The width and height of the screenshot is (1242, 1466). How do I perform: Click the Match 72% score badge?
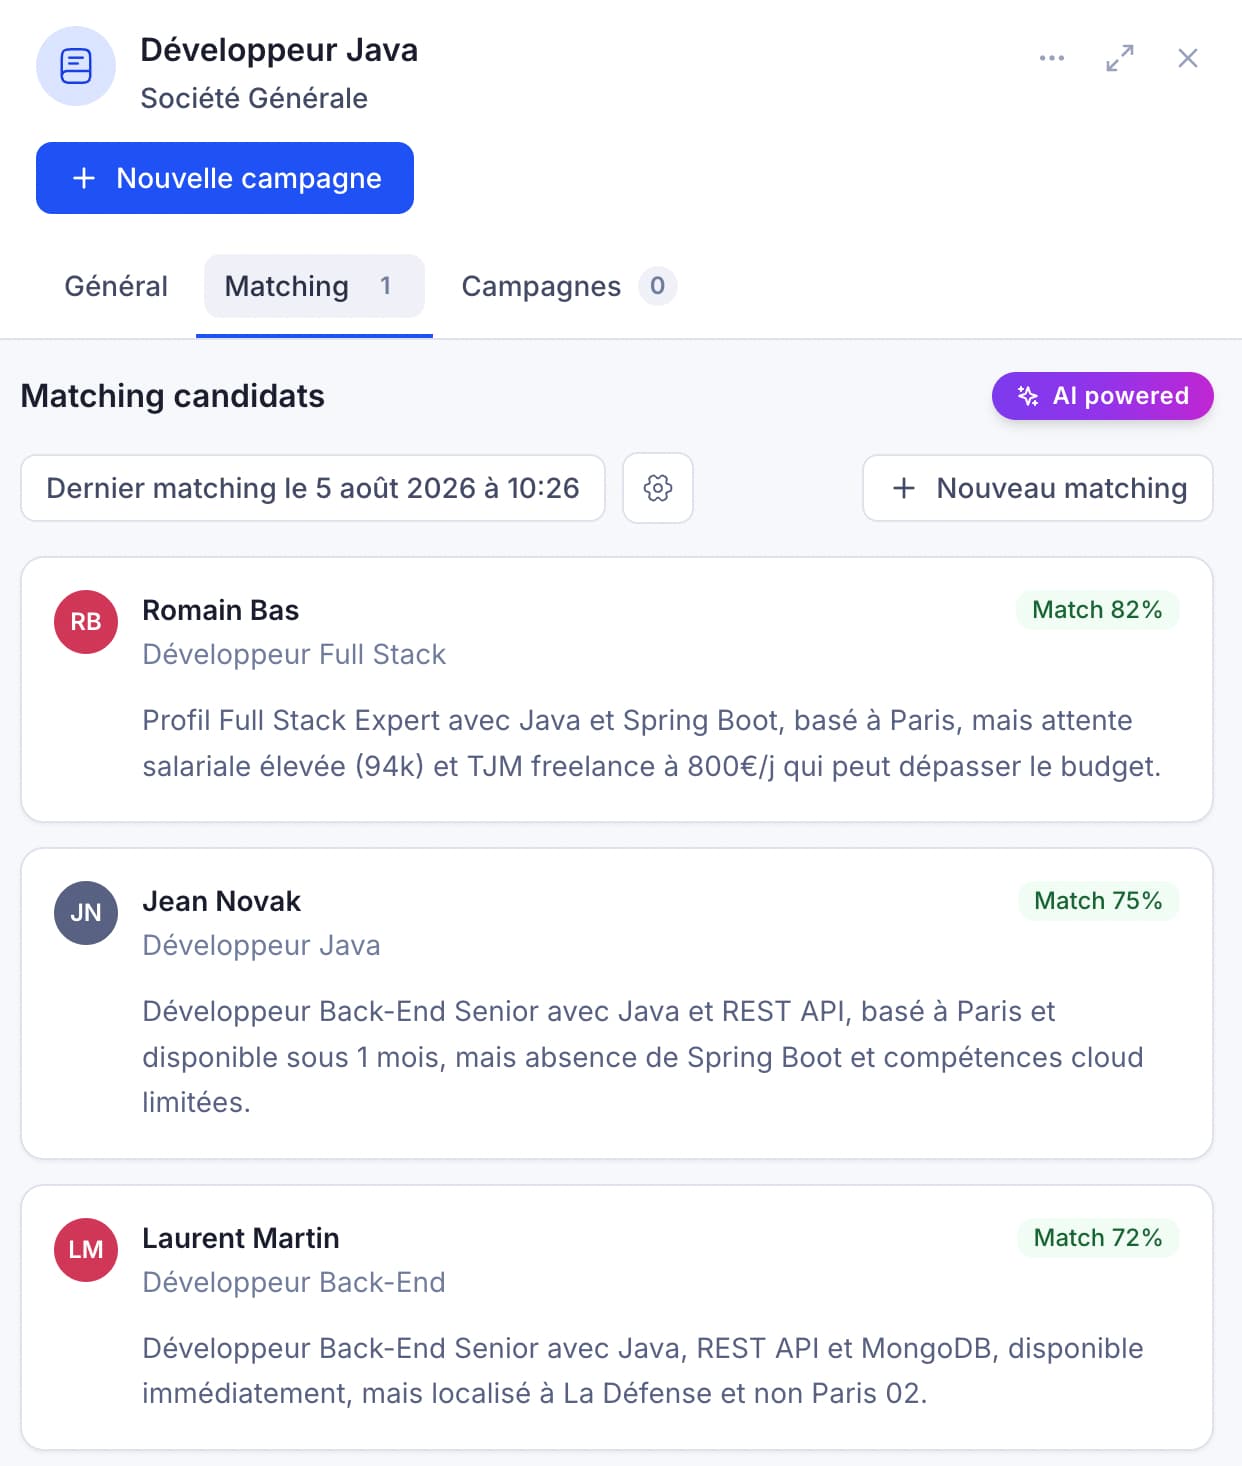click(1098, 1238)
